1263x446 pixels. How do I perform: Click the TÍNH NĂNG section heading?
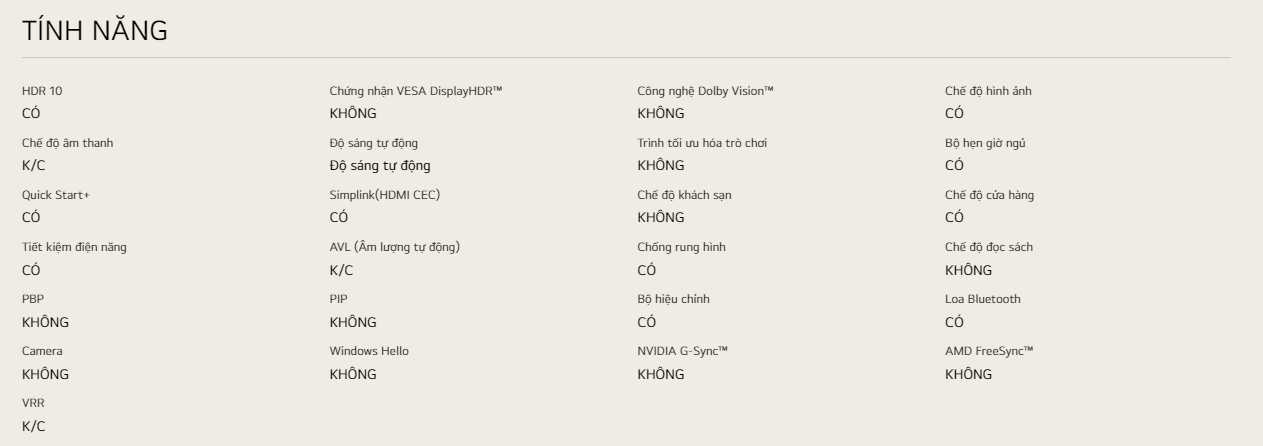pos(94,32)
